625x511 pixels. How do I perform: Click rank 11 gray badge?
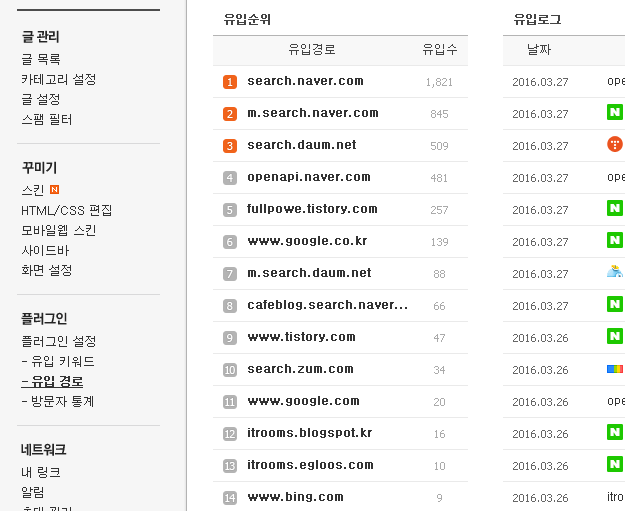[230, 402]
